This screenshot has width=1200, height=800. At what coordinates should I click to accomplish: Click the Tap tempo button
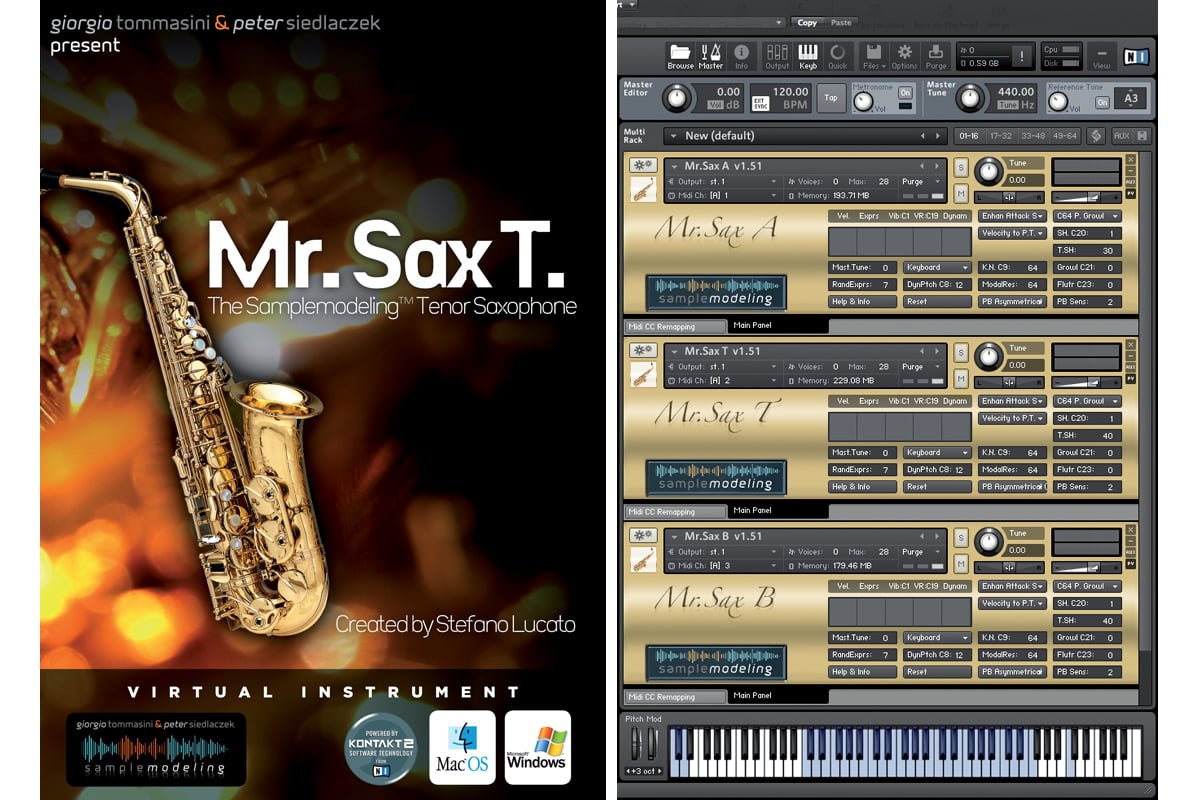point(832,98)
